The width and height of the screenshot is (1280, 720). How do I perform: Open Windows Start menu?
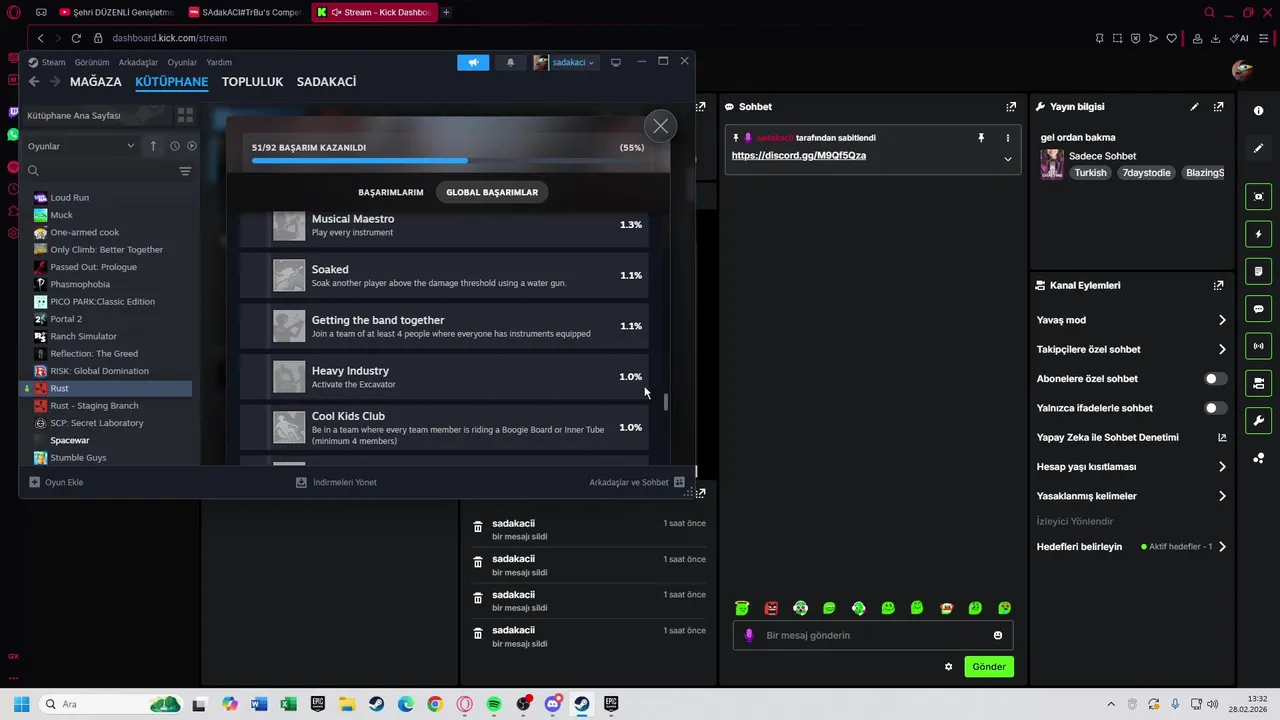click(x=21, y=704)
